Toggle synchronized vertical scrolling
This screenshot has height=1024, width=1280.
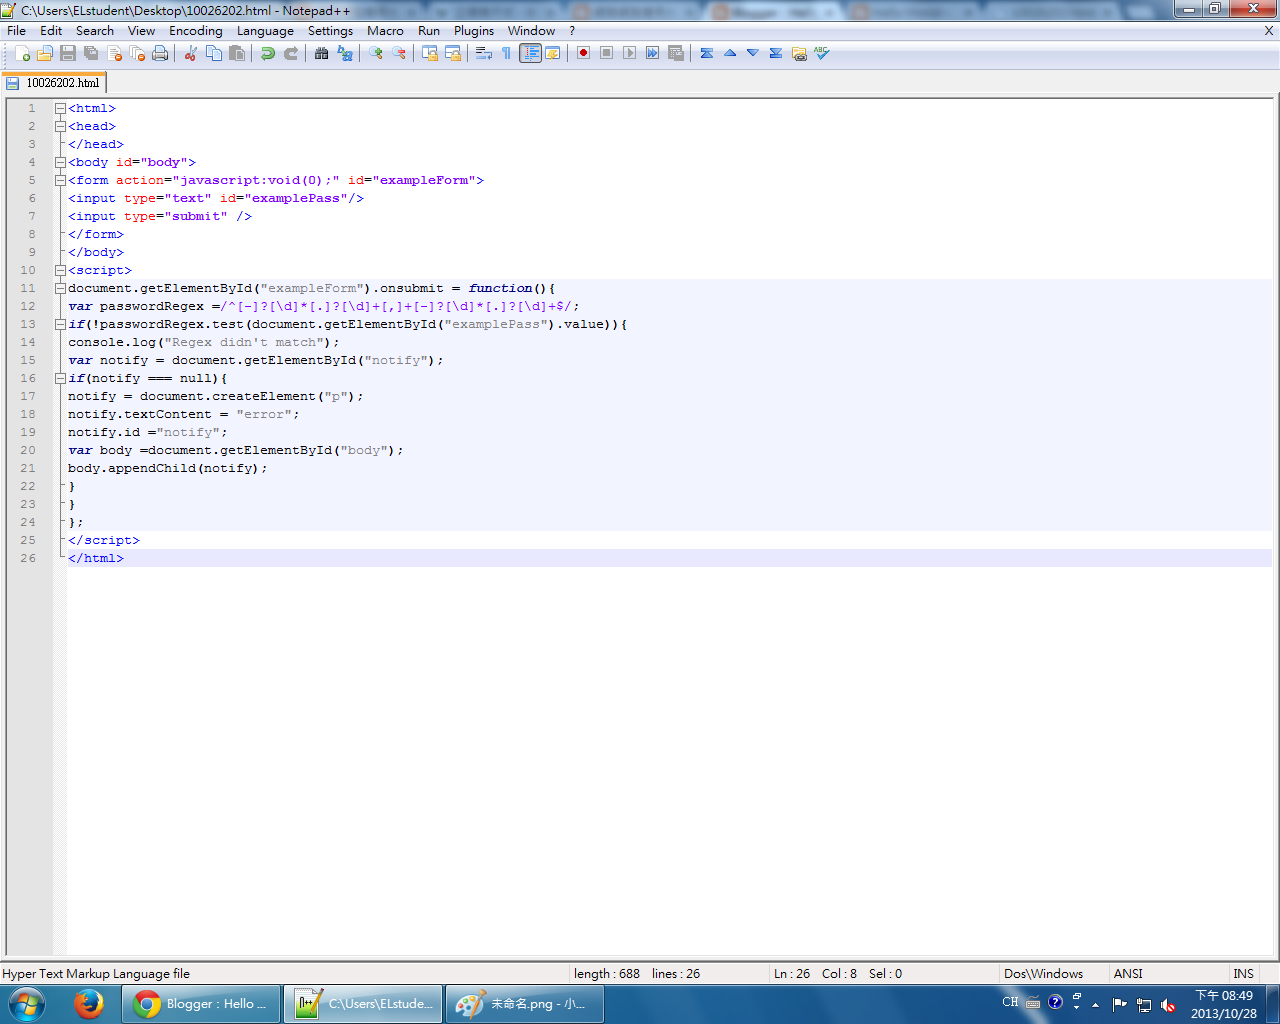429,53
